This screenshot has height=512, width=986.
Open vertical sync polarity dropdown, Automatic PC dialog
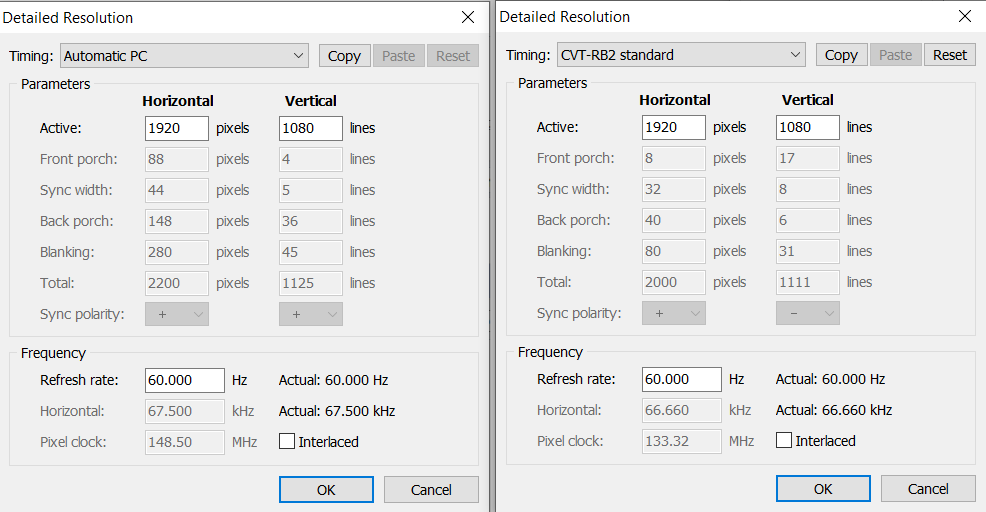coord(311,314)
